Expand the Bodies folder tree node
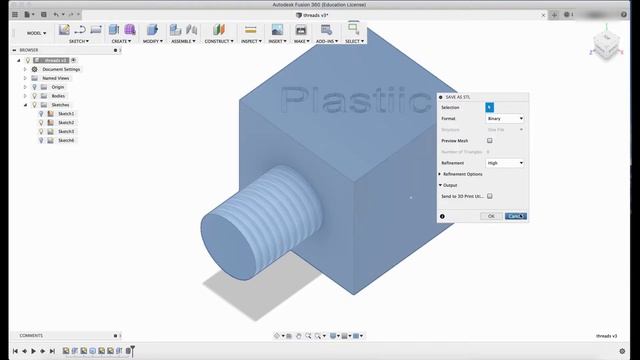This screenshot has height=360, width=640. tap(25, 96)
